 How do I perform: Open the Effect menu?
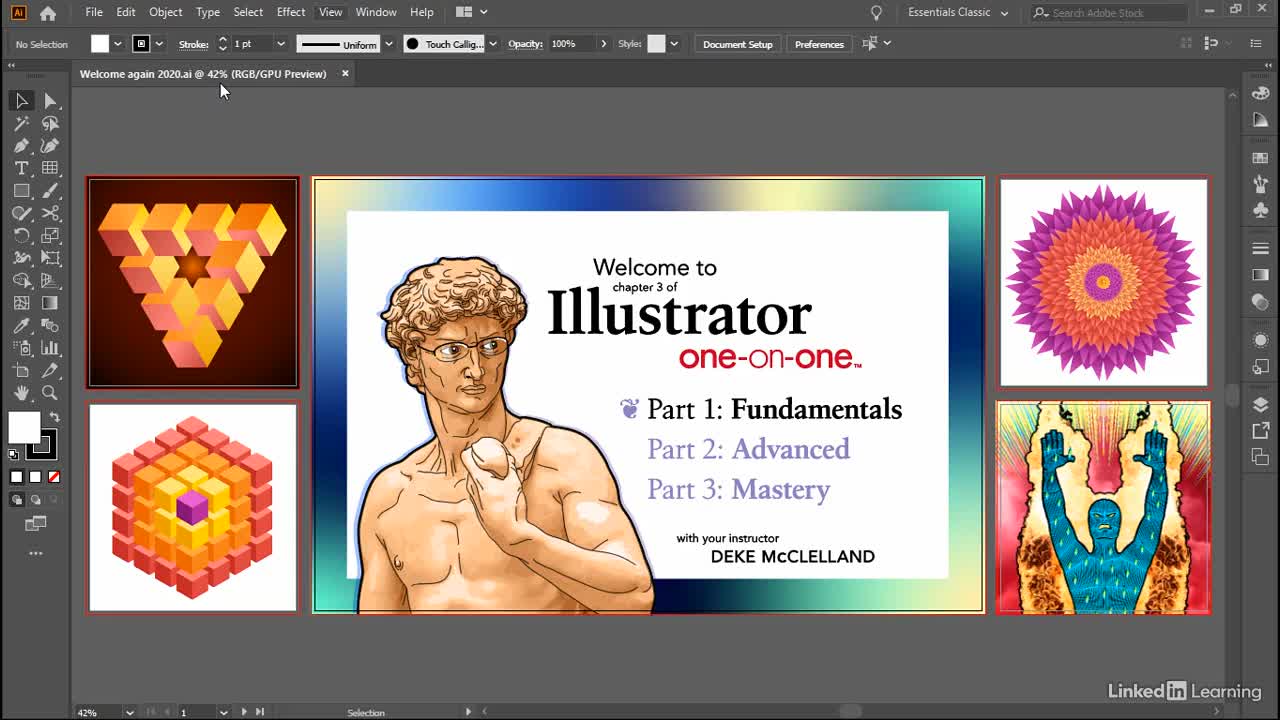click(x=291, y=12)
